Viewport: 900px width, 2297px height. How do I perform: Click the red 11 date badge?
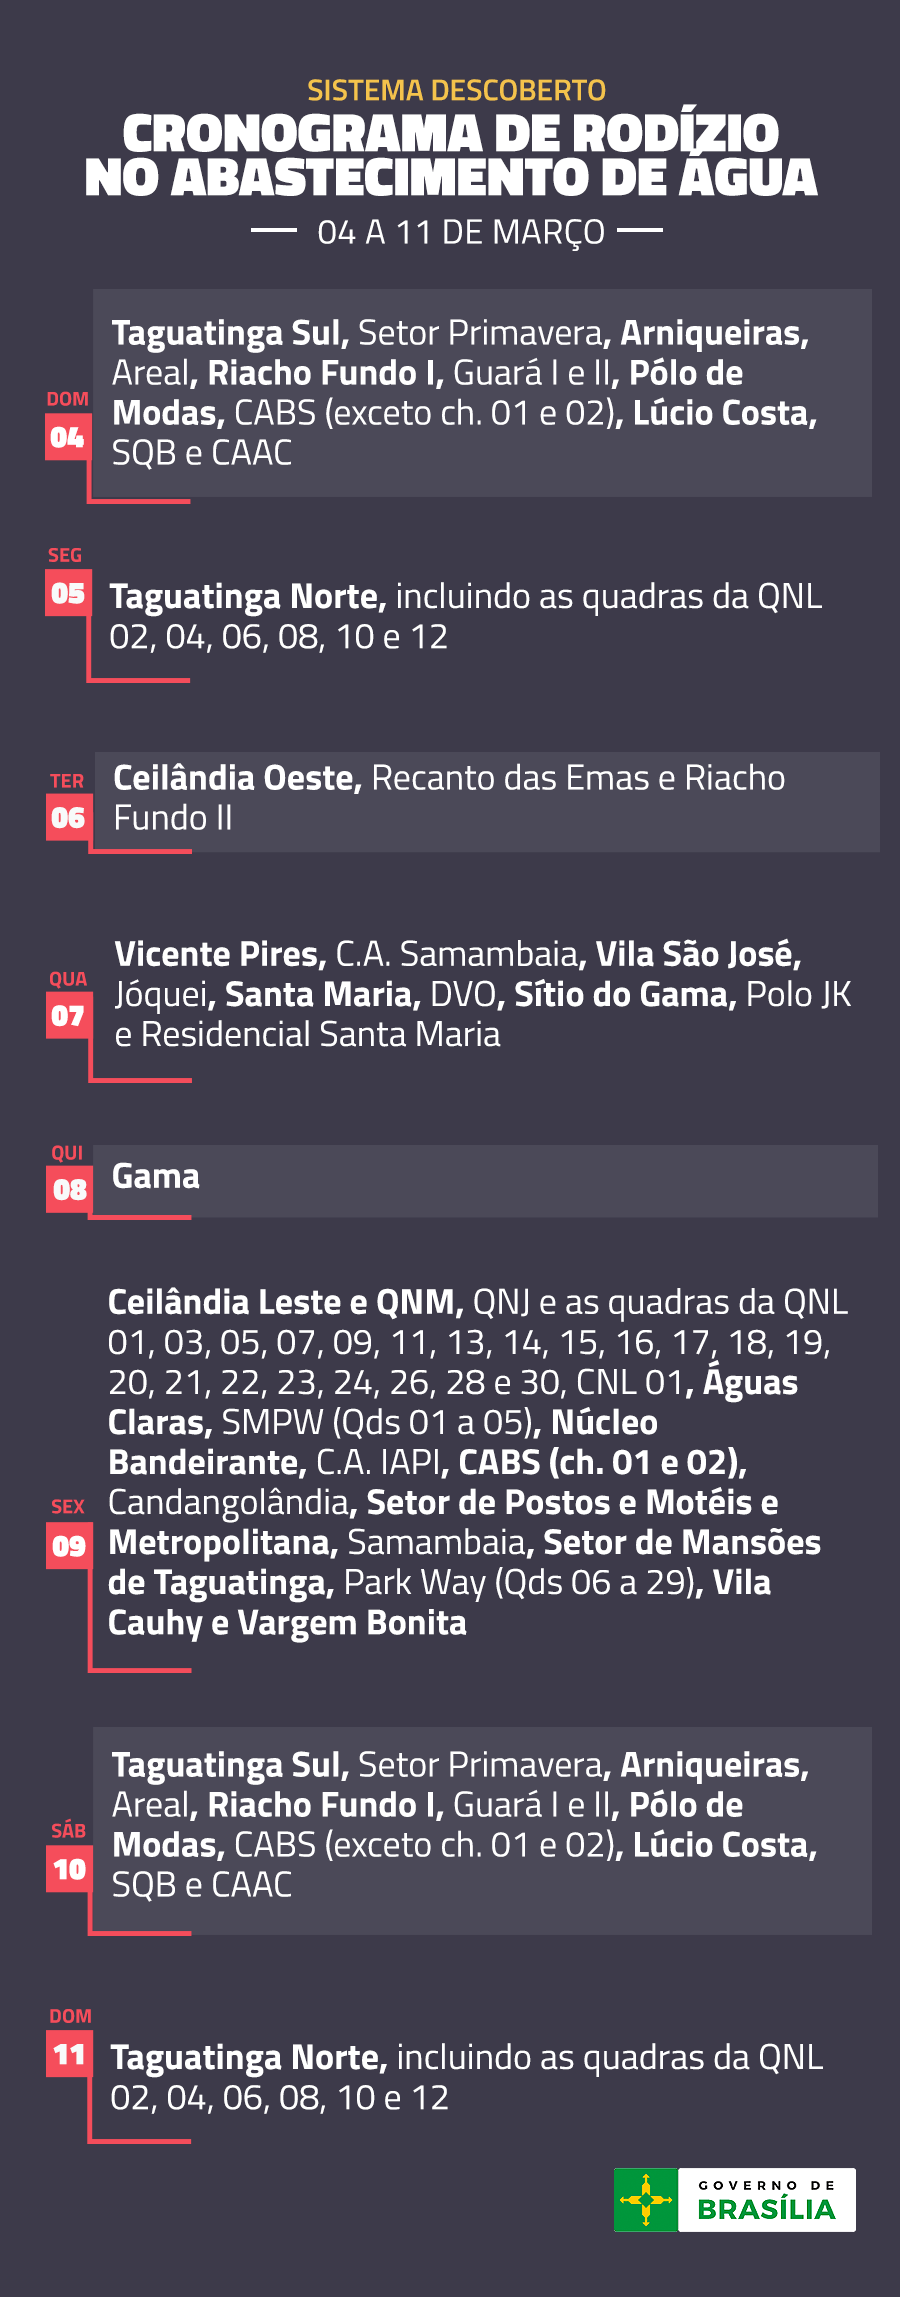(69, 2055)
